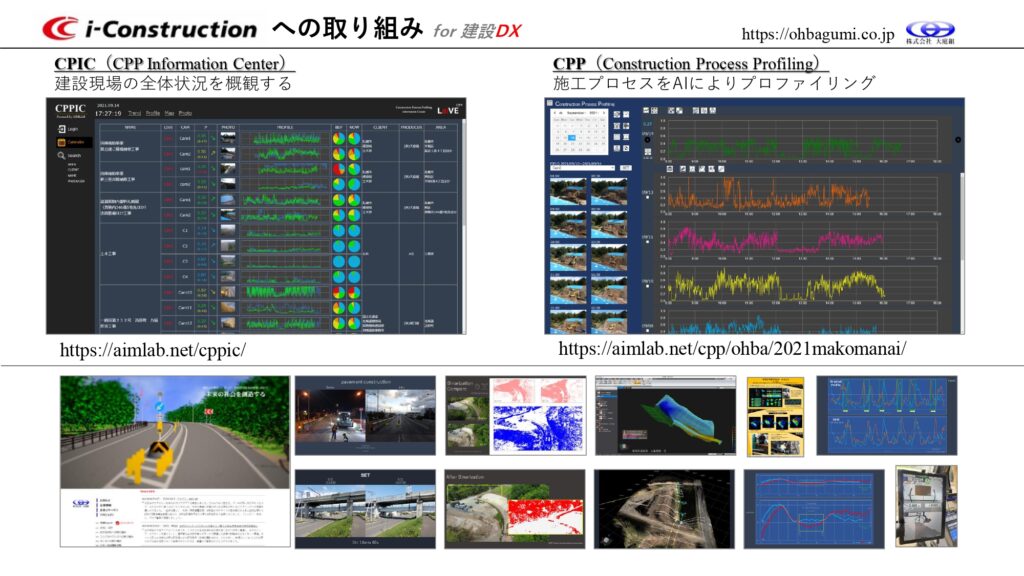Click the i-Construction logo
This screenshot has width=1024, height=576.
pyautogui.click(x=150, y=29)
